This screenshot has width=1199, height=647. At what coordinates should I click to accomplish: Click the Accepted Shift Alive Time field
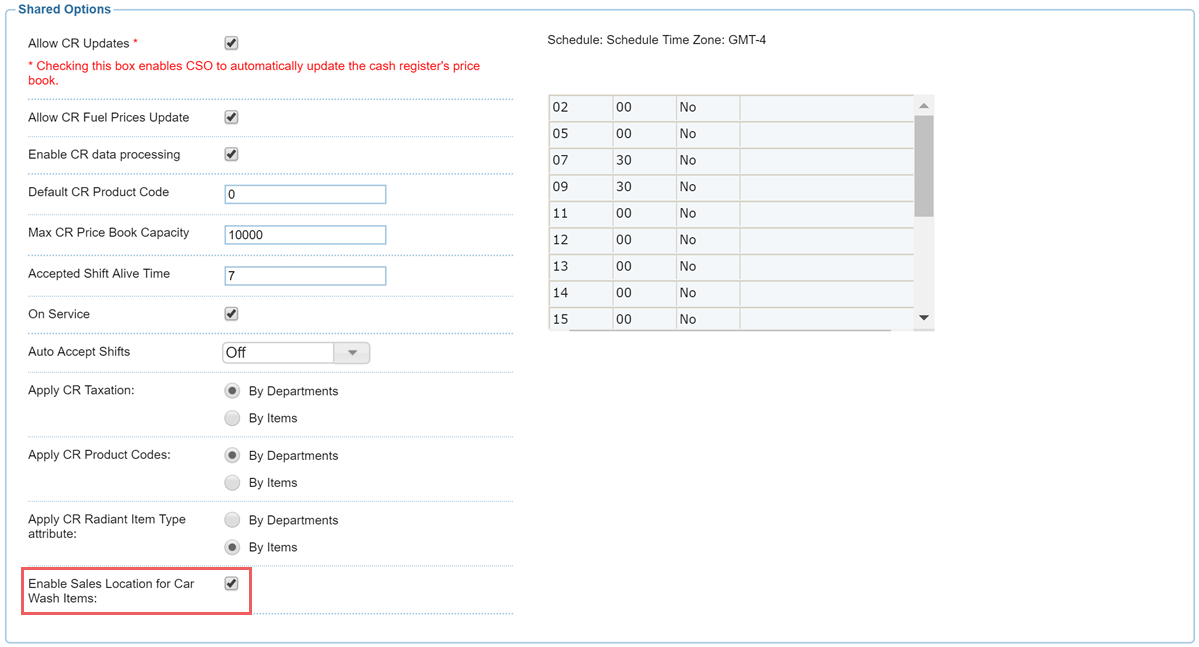(305, 275)
